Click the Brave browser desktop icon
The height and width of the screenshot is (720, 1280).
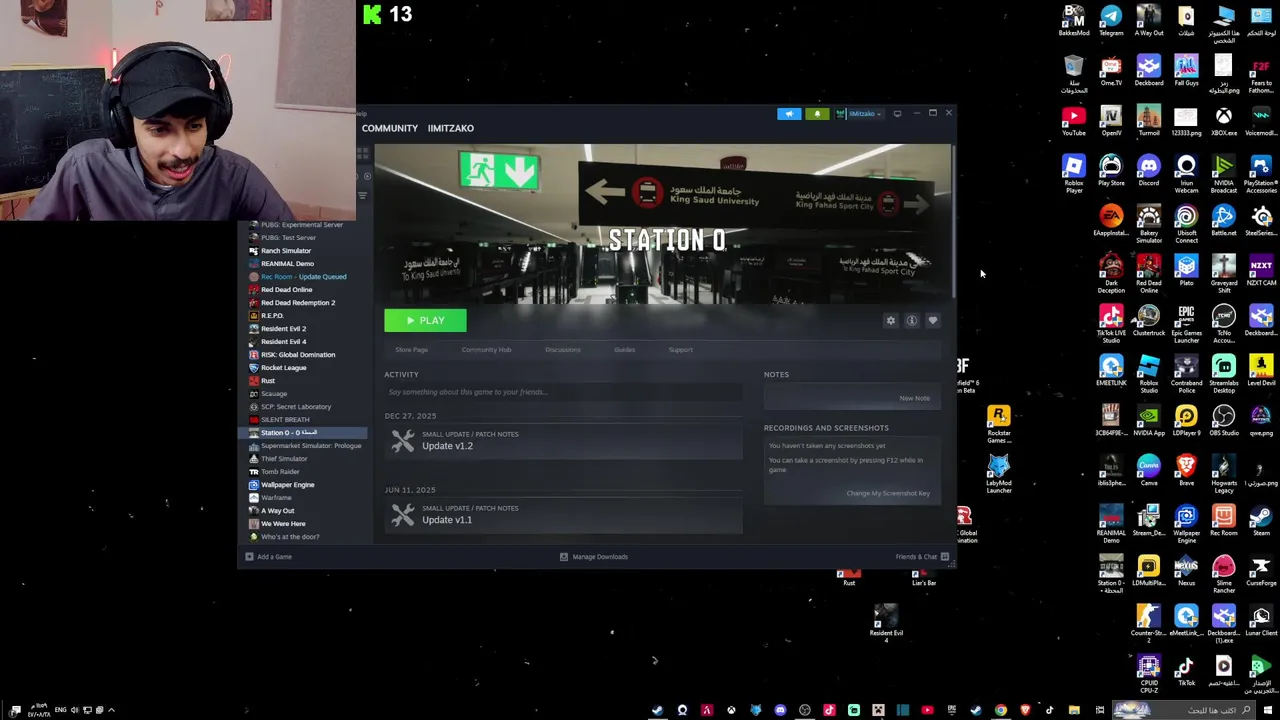click(1186, 471)
